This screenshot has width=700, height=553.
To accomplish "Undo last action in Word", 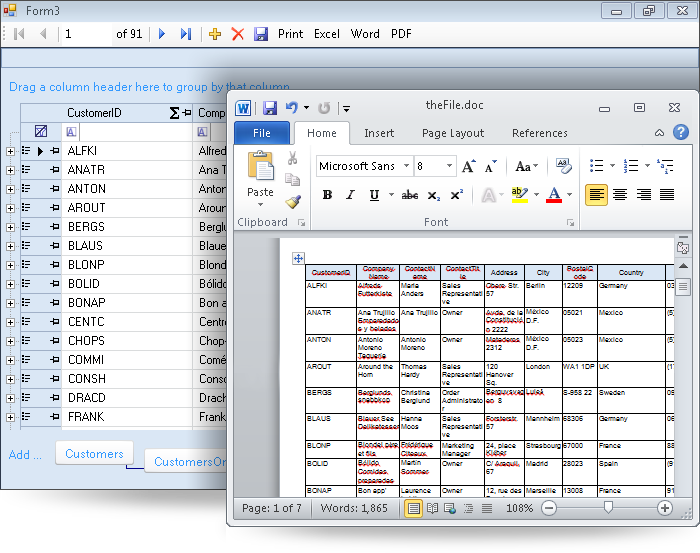I will click(292, 108).
